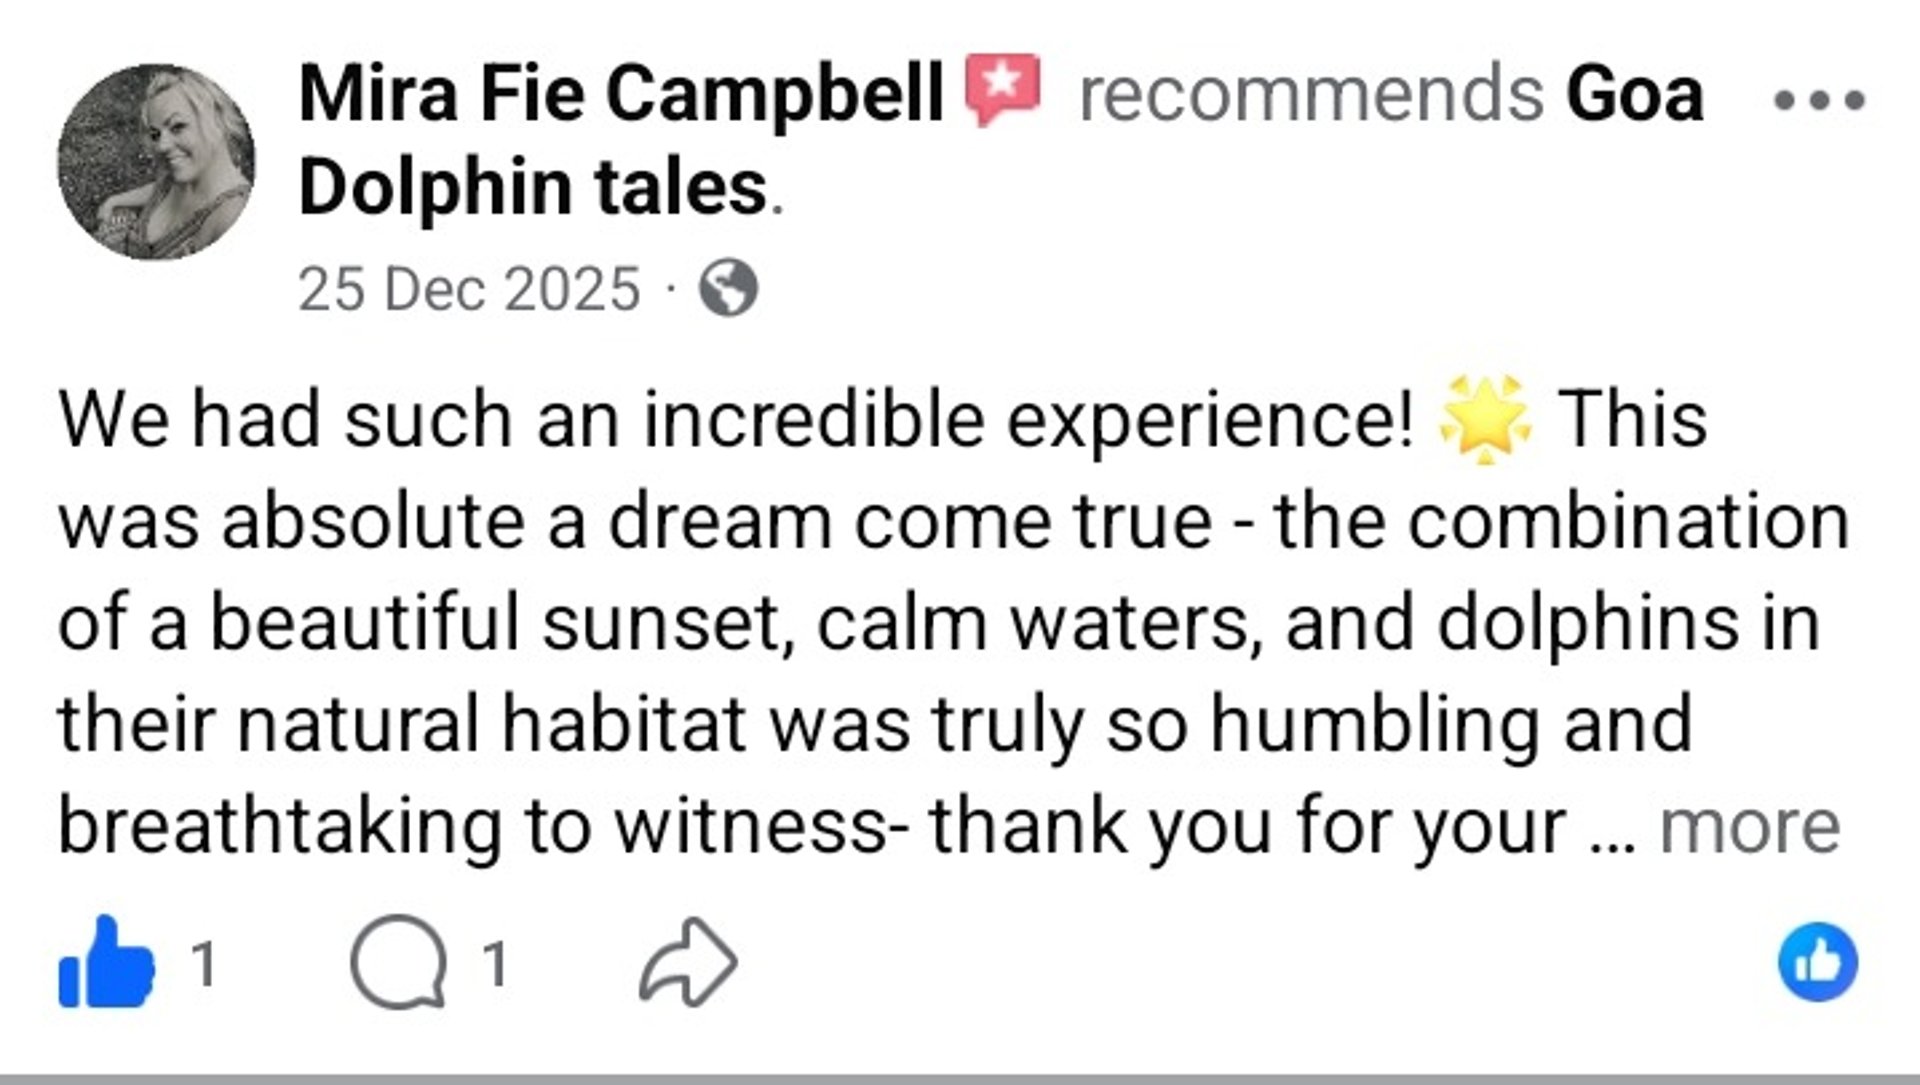Share the review using the arrow icon
Image resolution: width=1920 pixels, height=1085 pixels.
688,962
